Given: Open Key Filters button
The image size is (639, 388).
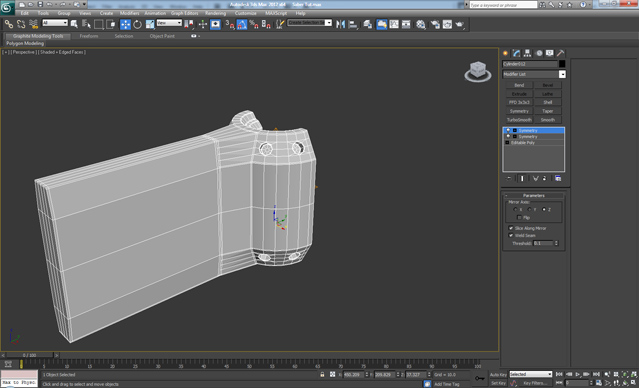Looking at the screenshot, I should [x=535, y=383].
